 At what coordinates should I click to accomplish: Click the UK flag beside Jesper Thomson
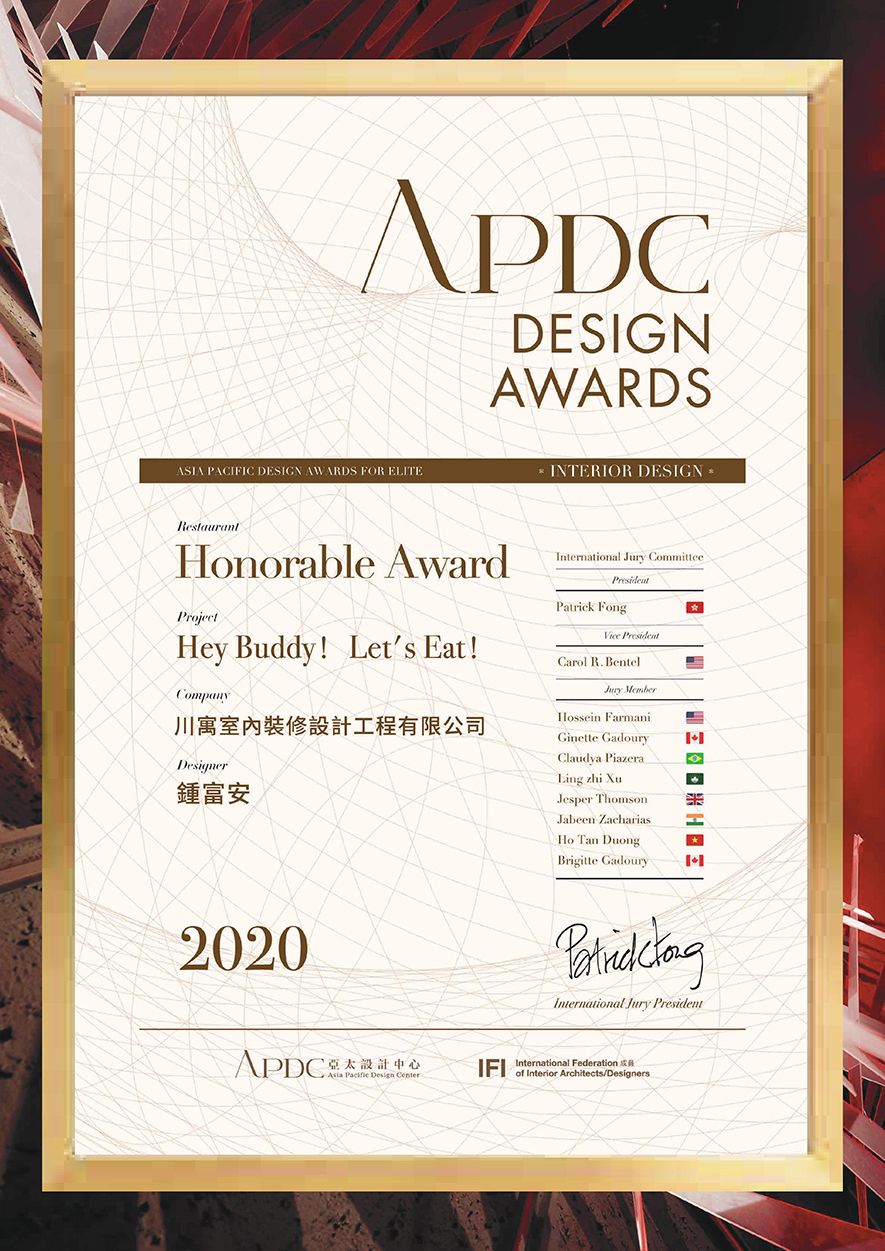(695, 799)
